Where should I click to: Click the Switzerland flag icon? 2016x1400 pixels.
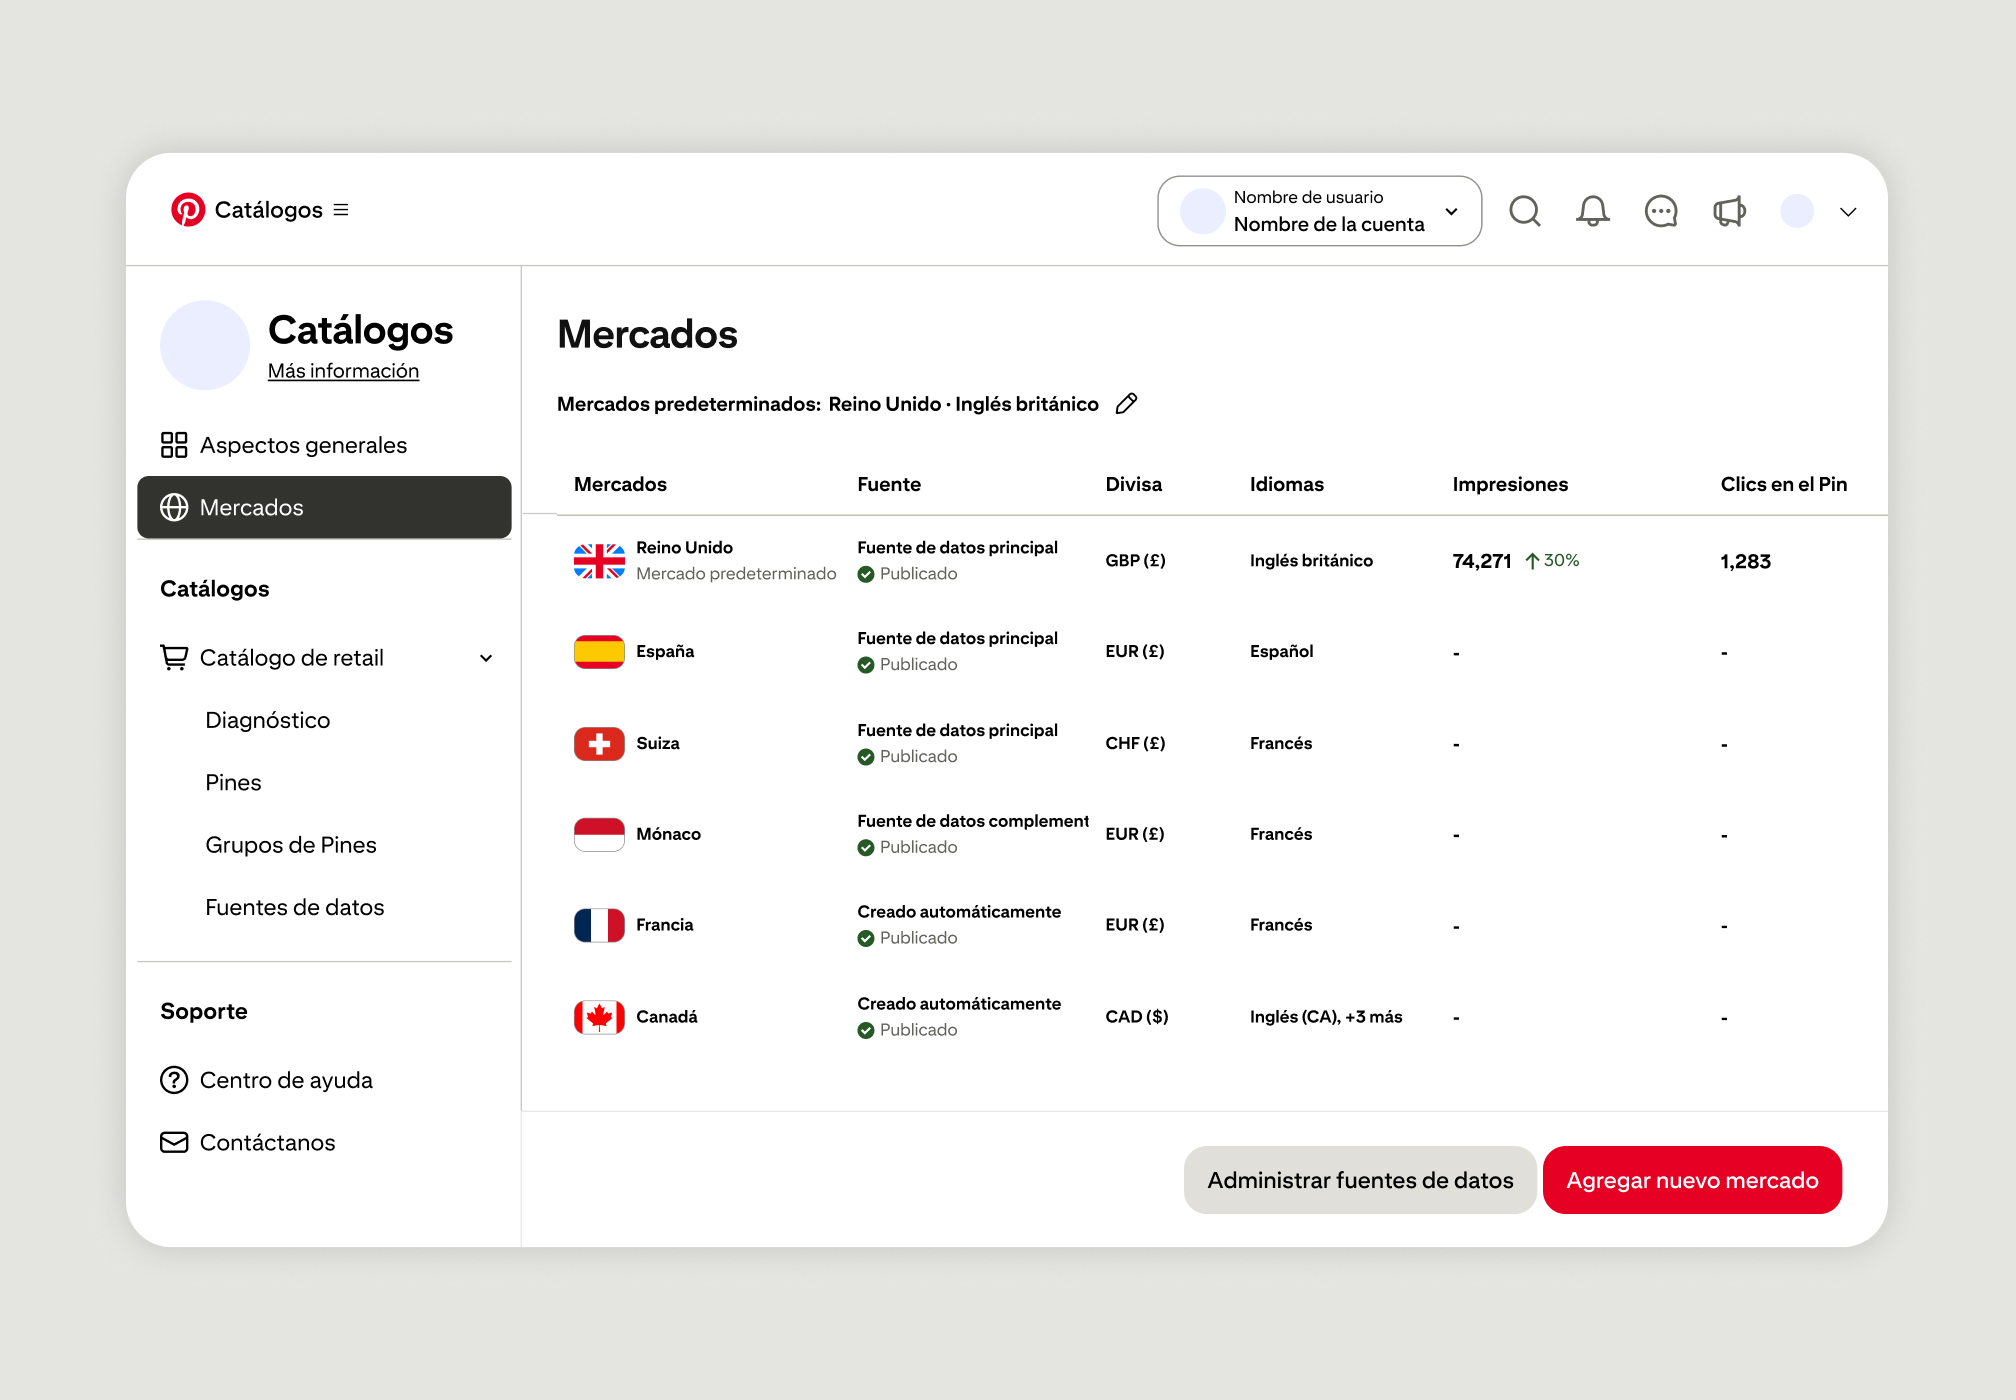[x=599, y=744]
